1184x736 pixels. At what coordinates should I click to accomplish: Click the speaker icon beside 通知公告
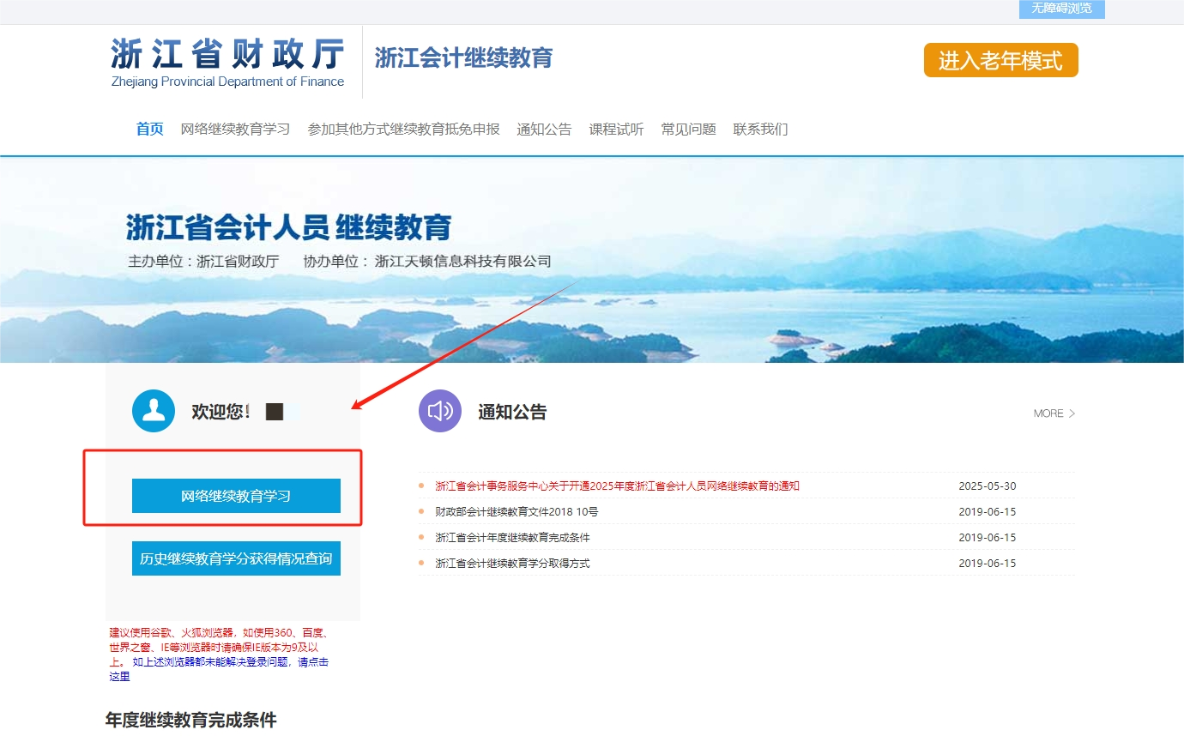click(438, 412)
